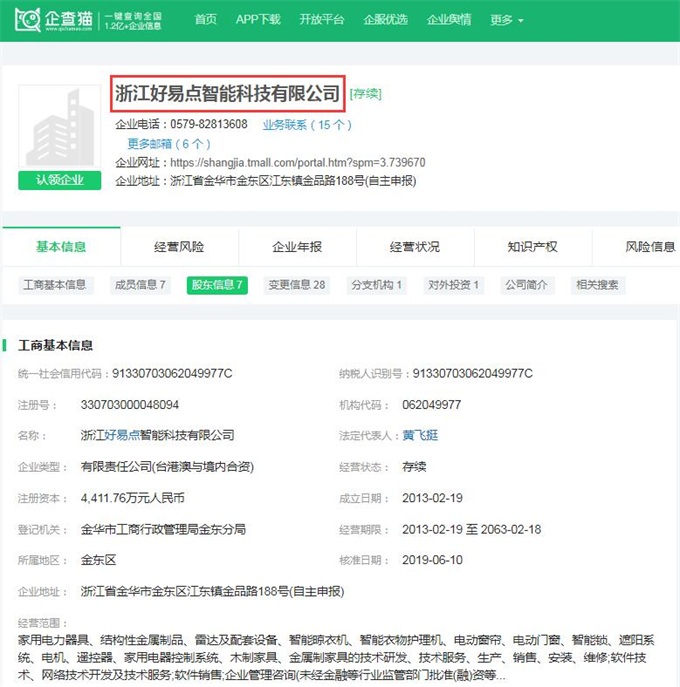Jump to 变更信息 28 sub-section
This screenshot has height=687, width=680.
pos(297,285)
